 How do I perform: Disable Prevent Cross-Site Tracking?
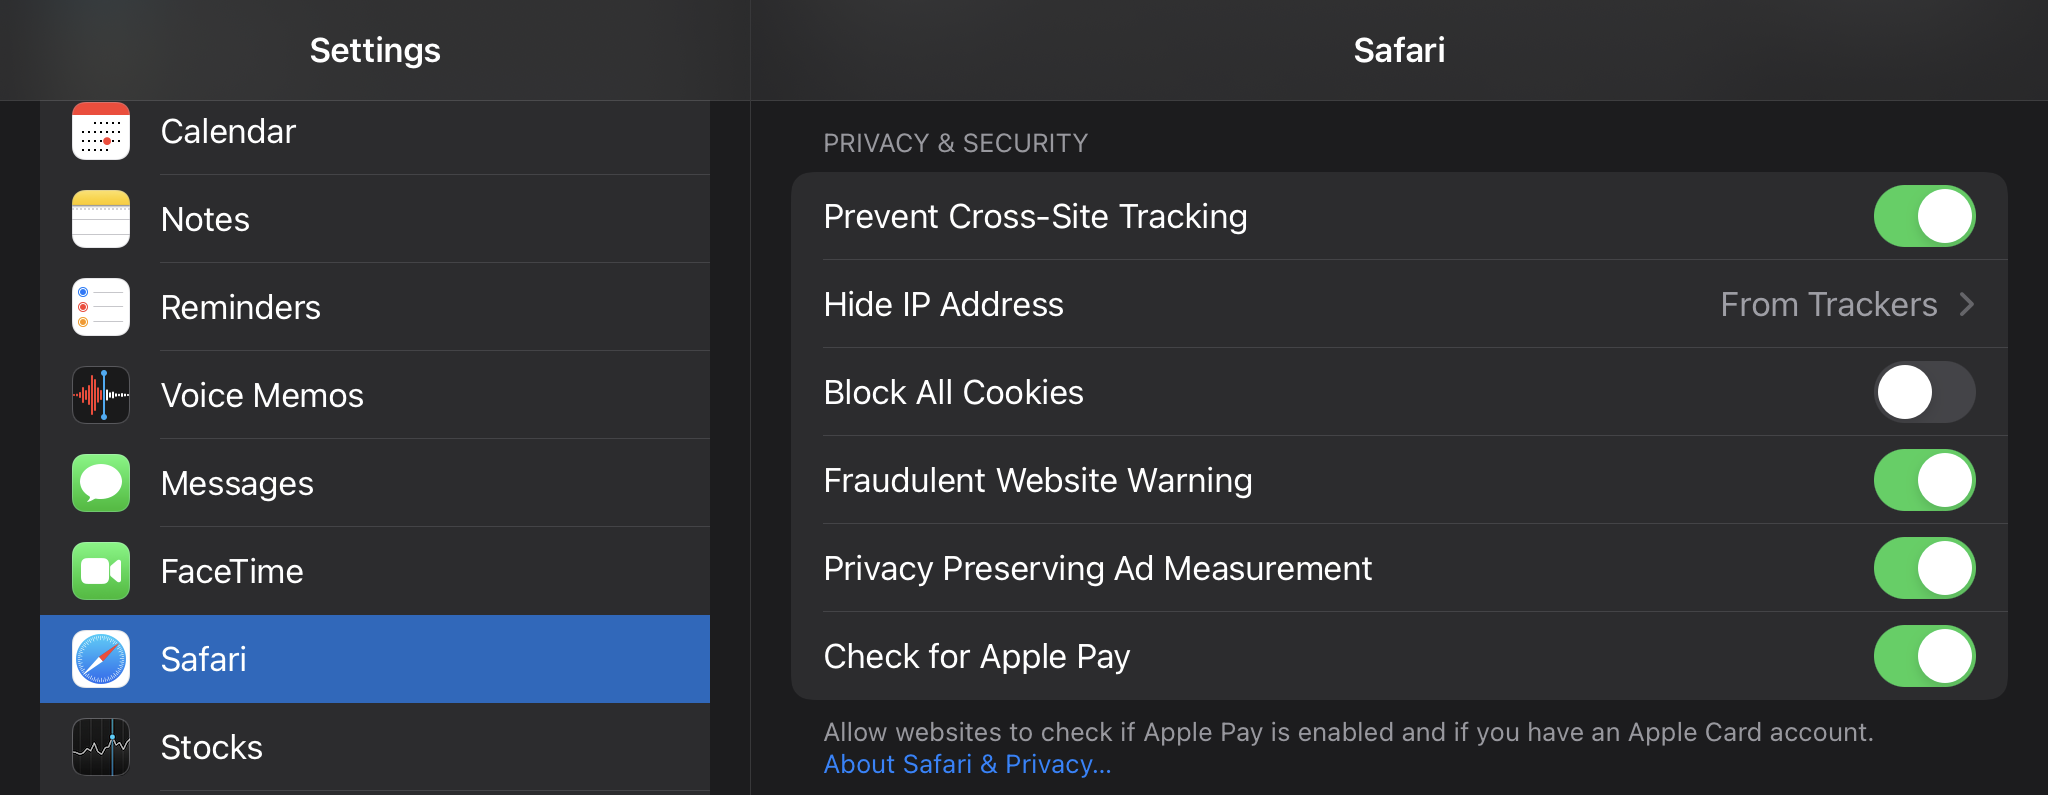coord(1923,216)
